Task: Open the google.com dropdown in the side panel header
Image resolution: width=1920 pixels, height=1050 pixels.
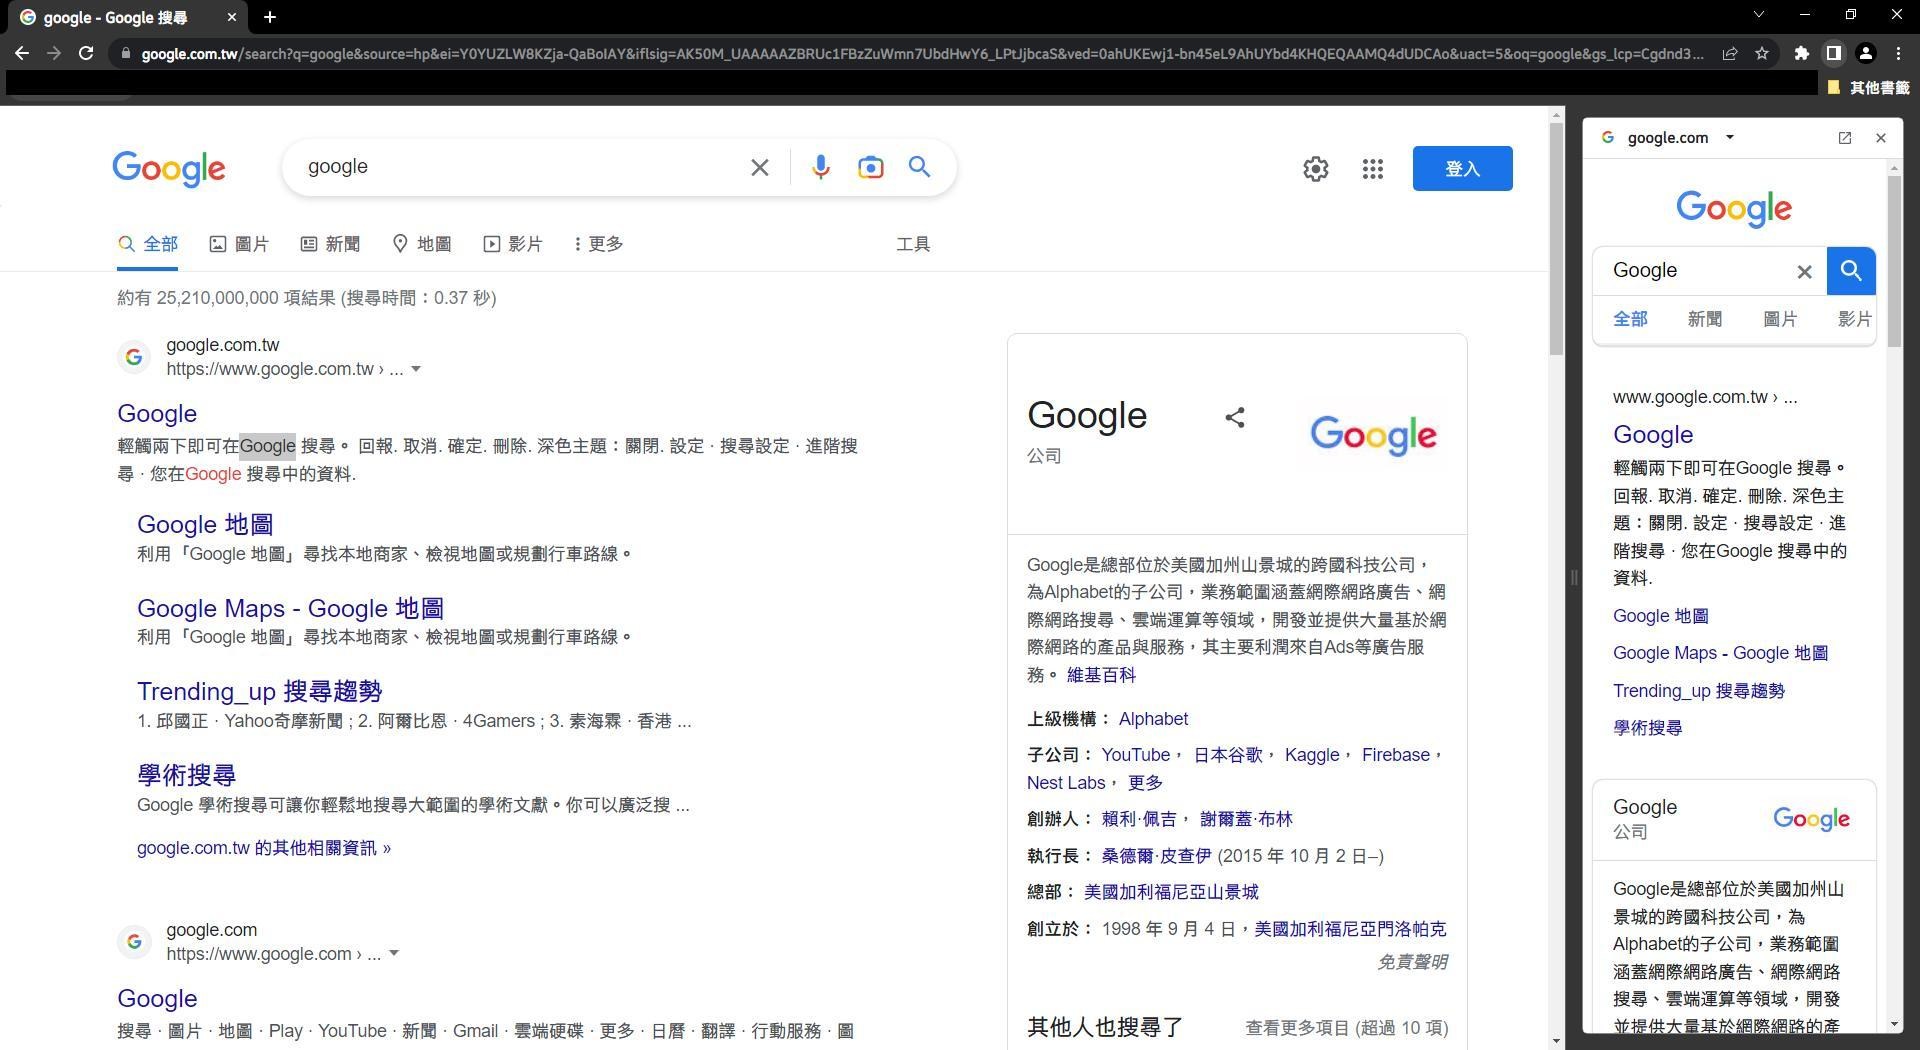Action: click(x=1730, y=138)
